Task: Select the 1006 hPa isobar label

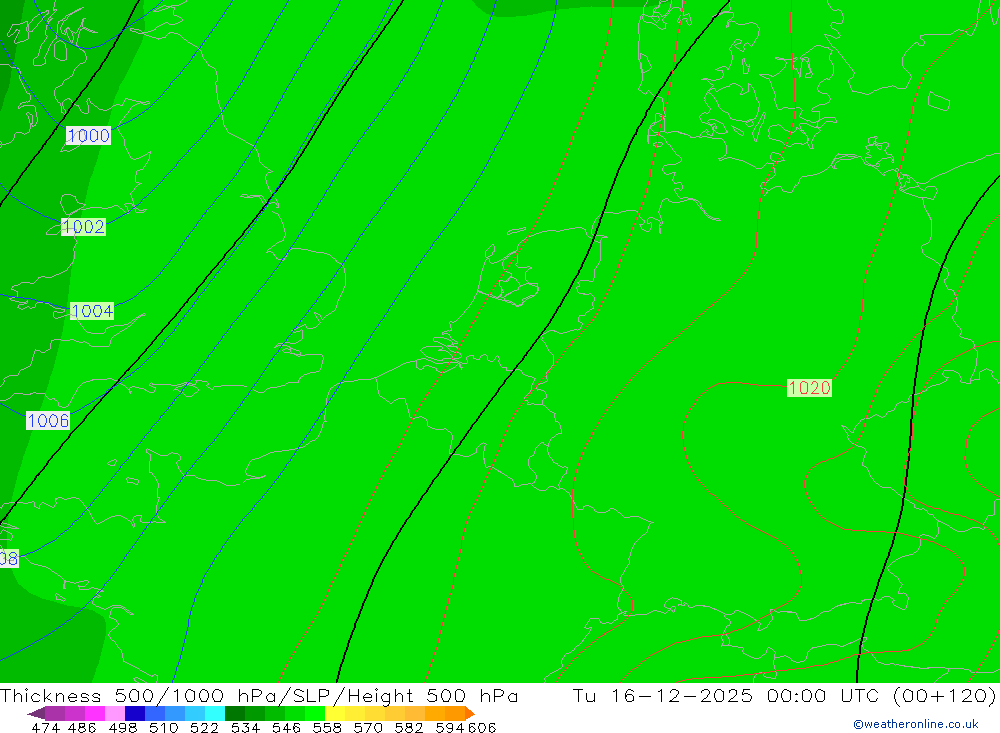Action: click(x=48, y=420)
